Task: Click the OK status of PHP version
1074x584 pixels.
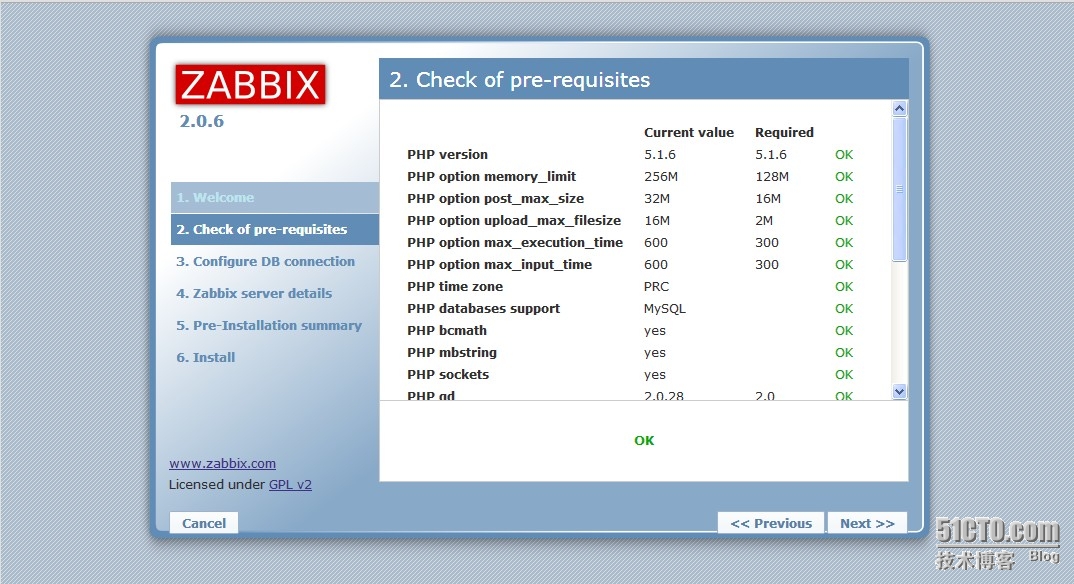Action: point(844,155)
